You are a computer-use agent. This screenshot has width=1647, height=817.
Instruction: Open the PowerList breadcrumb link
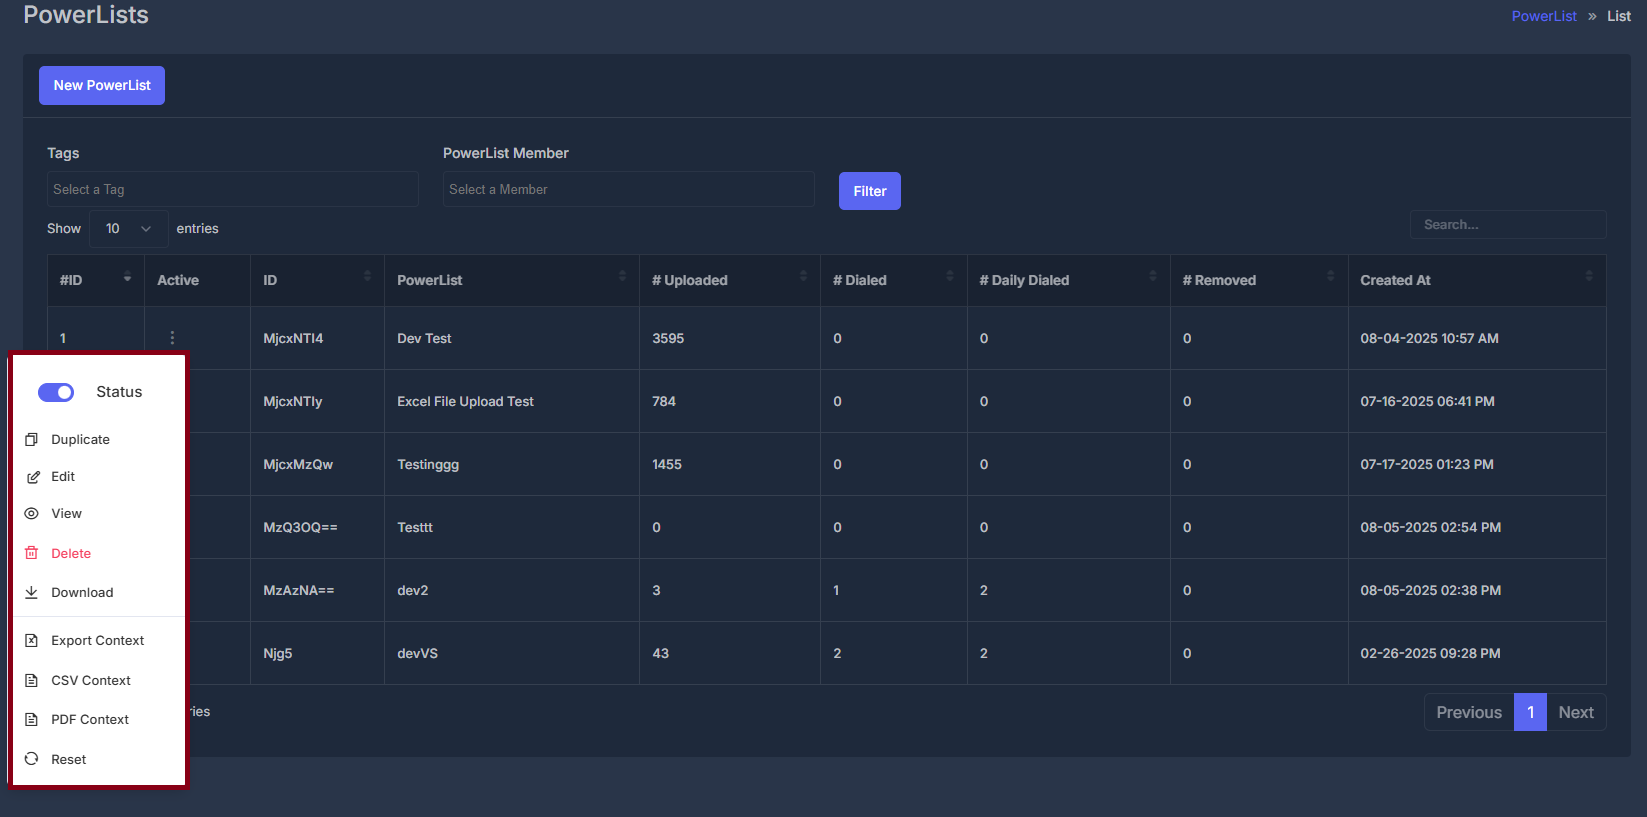click(x=1544, y=16)
